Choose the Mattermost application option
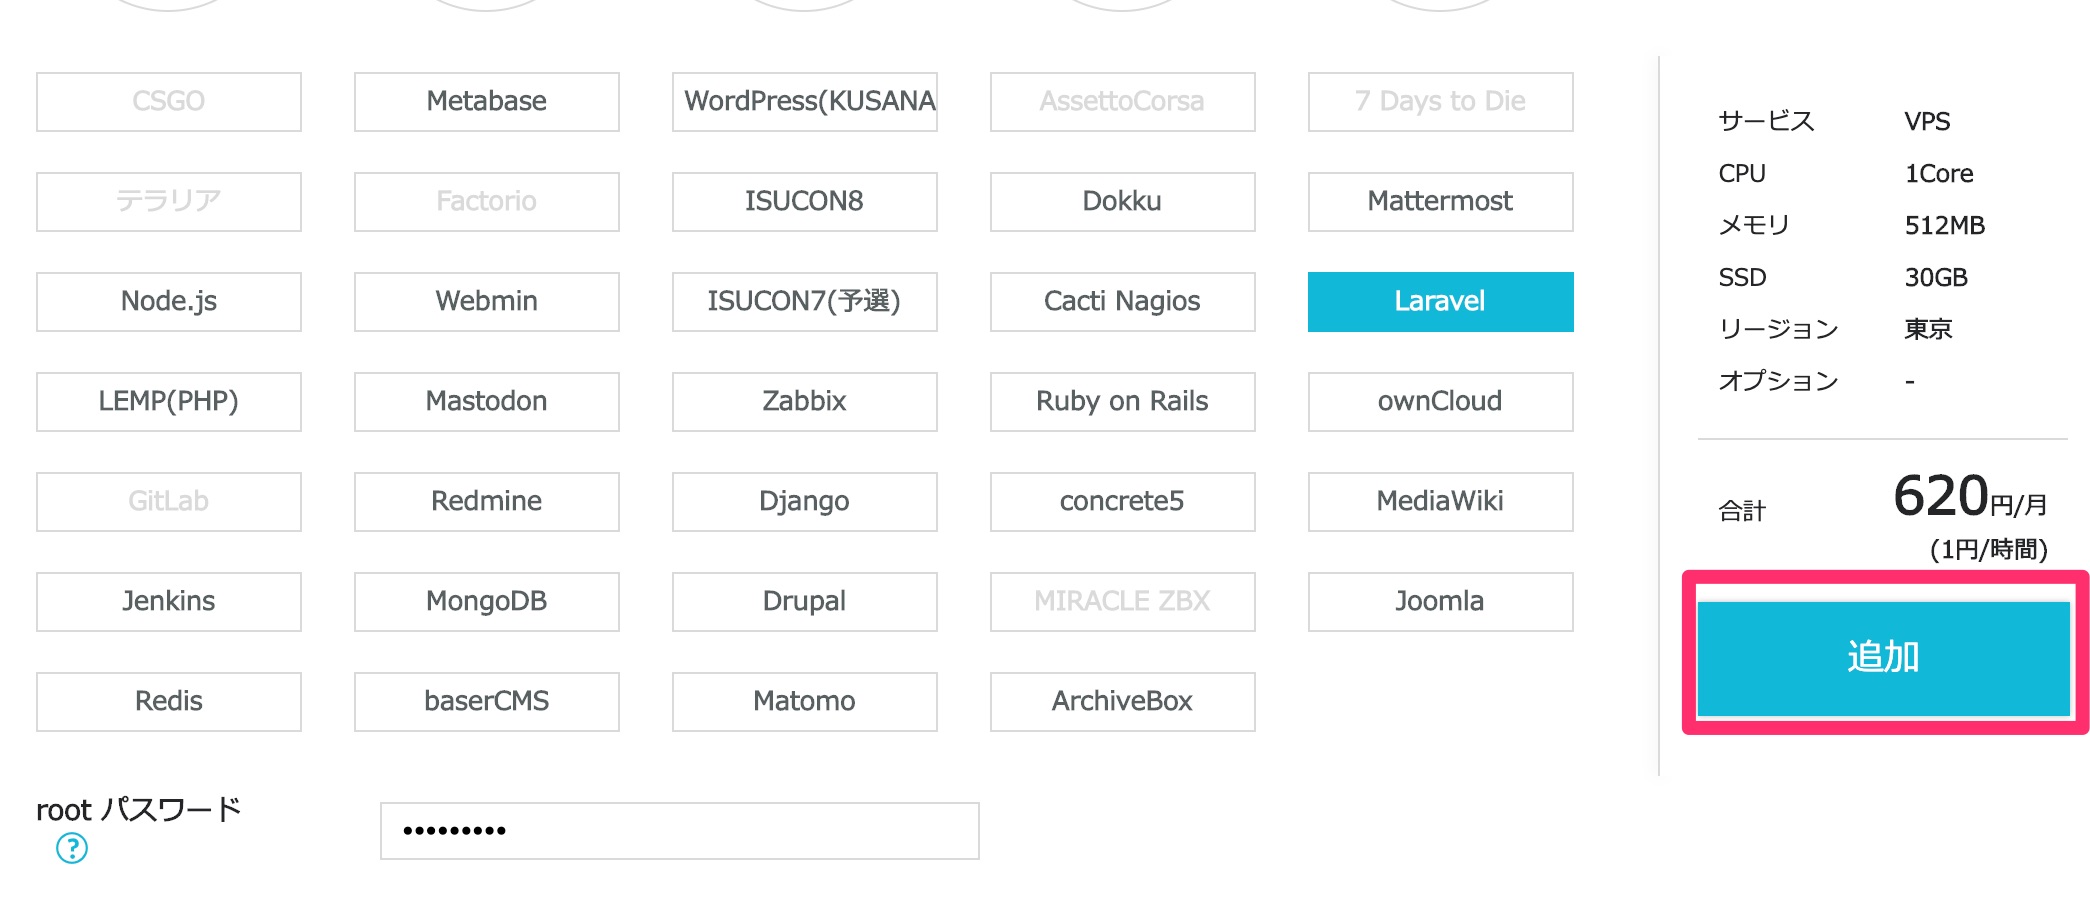The width and height of the screenshot is (2090, 916). point(1439,201)
